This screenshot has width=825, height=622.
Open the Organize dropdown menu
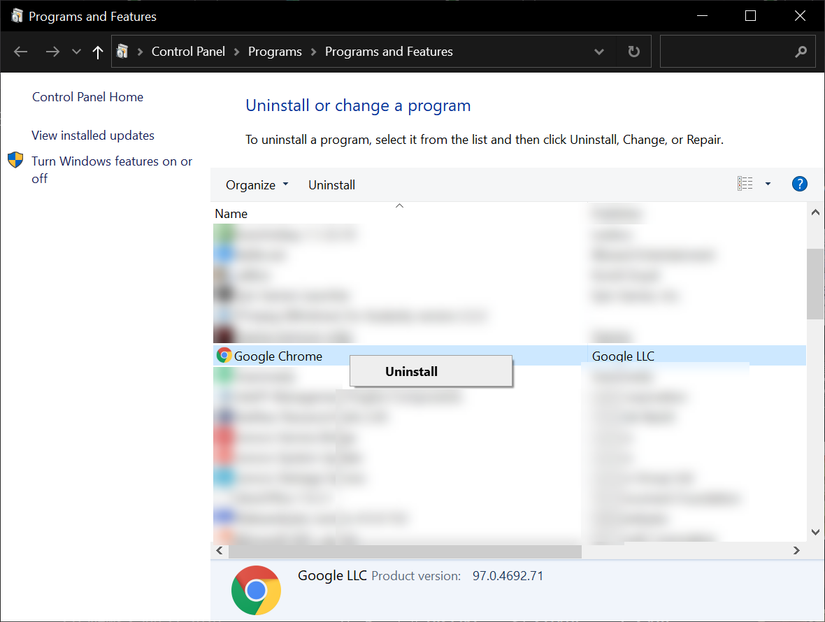257,185
